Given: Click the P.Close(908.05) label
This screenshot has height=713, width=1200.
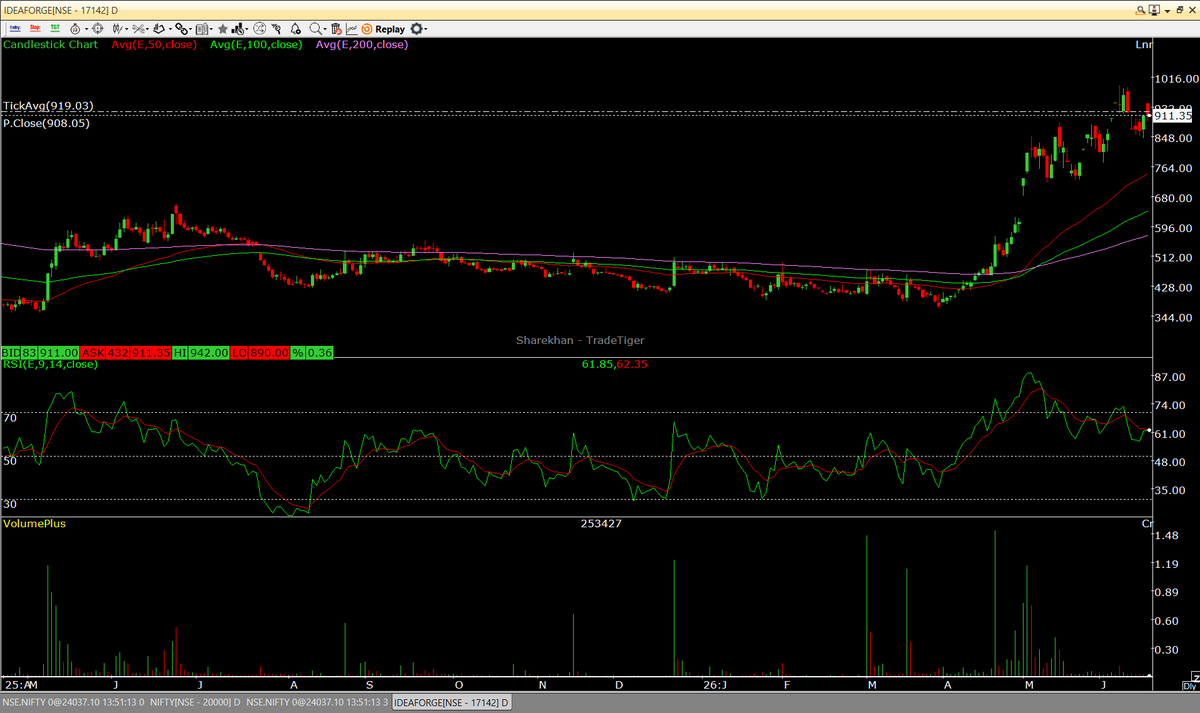Looking at the screenshot, I should 46,123.
